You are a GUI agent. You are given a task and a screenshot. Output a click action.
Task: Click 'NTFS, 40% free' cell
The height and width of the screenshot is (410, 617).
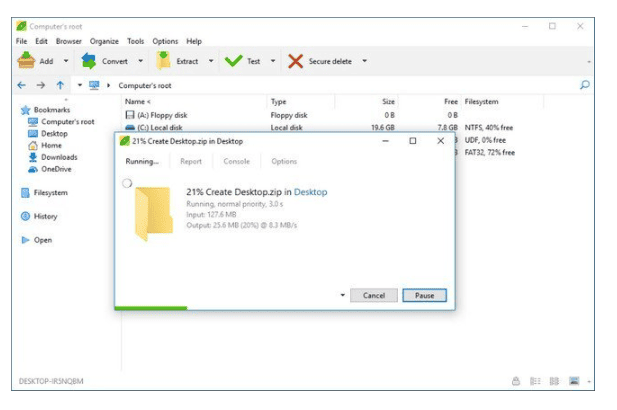pos(489,127)
